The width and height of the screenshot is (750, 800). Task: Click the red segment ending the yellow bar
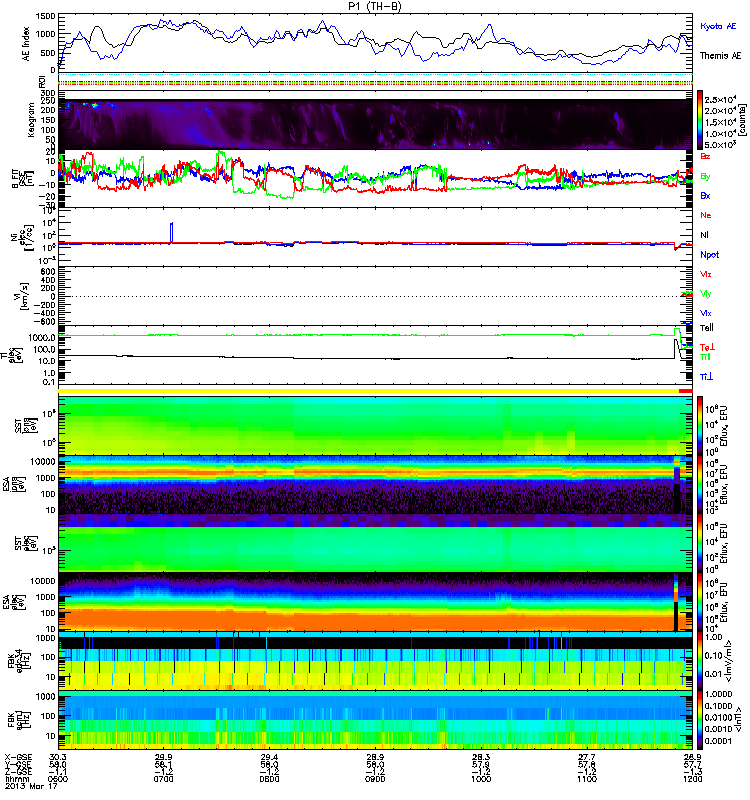click(x=686, y=391)
